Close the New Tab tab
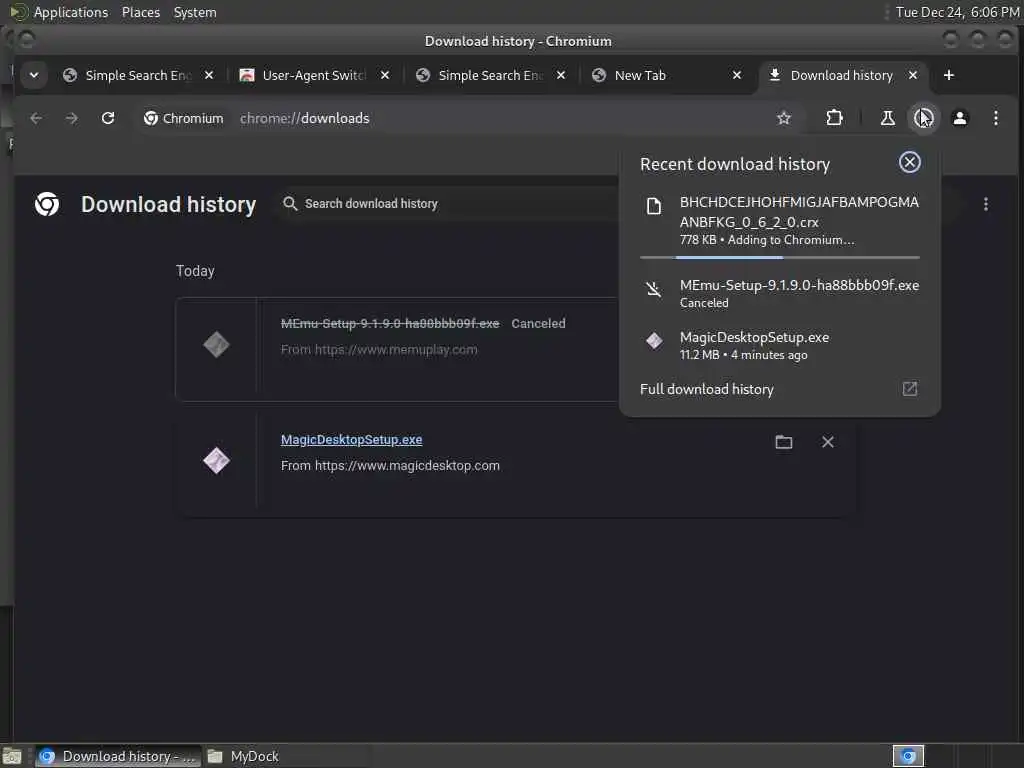Viewport: 1024px width, 768px height. coord(737,76)
